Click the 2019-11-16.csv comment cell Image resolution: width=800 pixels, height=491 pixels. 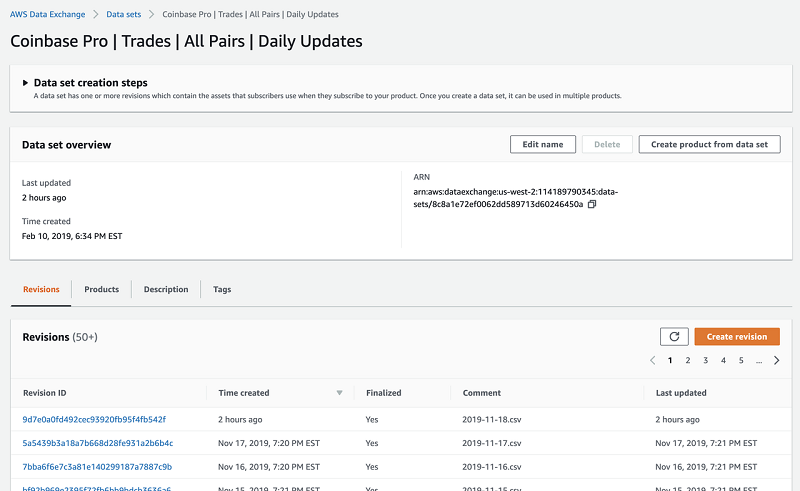coord(492,467)
